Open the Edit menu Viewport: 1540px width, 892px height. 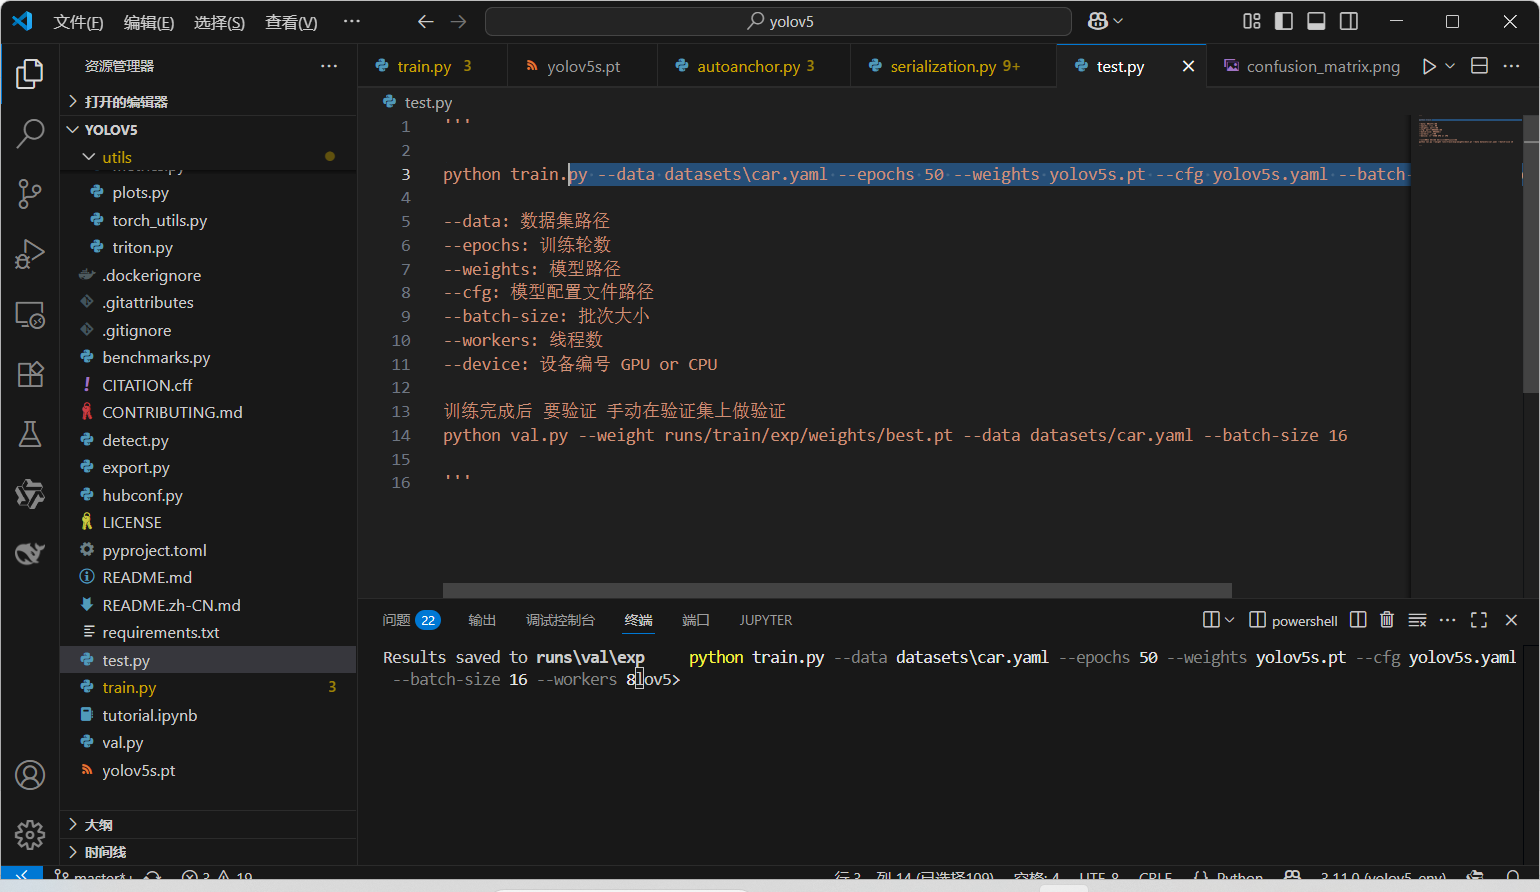point(149,22)
